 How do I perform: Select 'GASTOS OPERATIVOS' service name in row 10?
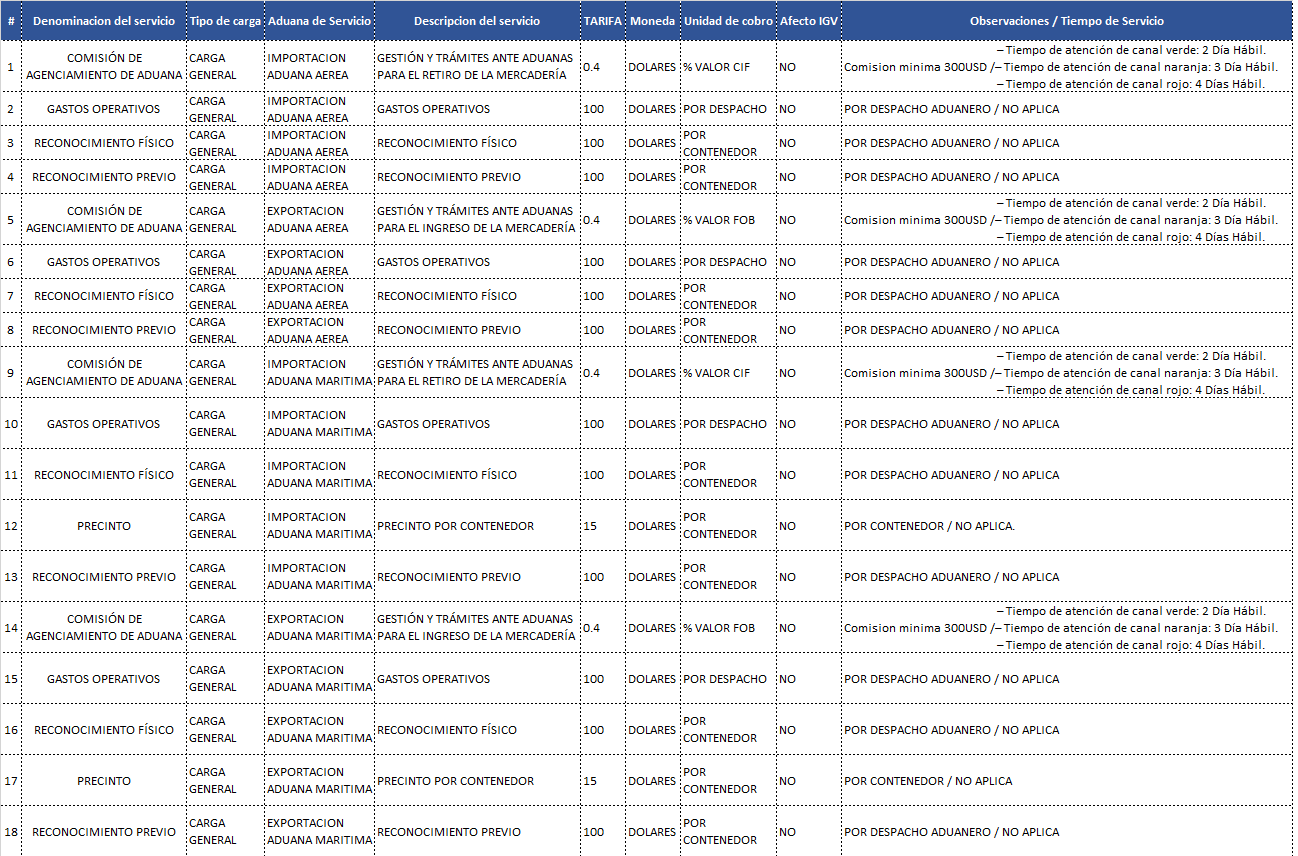tap(104, 424)
